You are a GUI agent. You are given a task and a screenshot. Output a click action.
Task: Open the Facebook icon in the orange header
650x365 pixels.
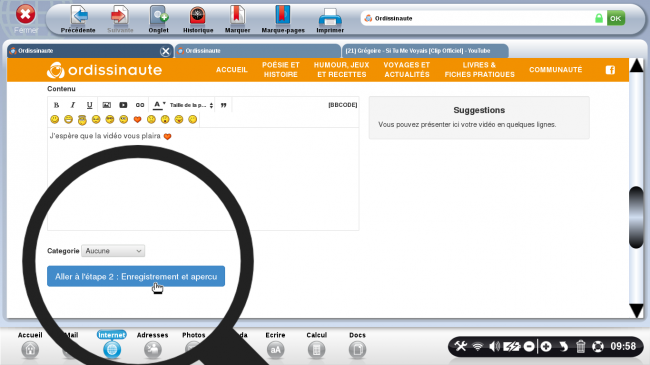tap(610, 70)
